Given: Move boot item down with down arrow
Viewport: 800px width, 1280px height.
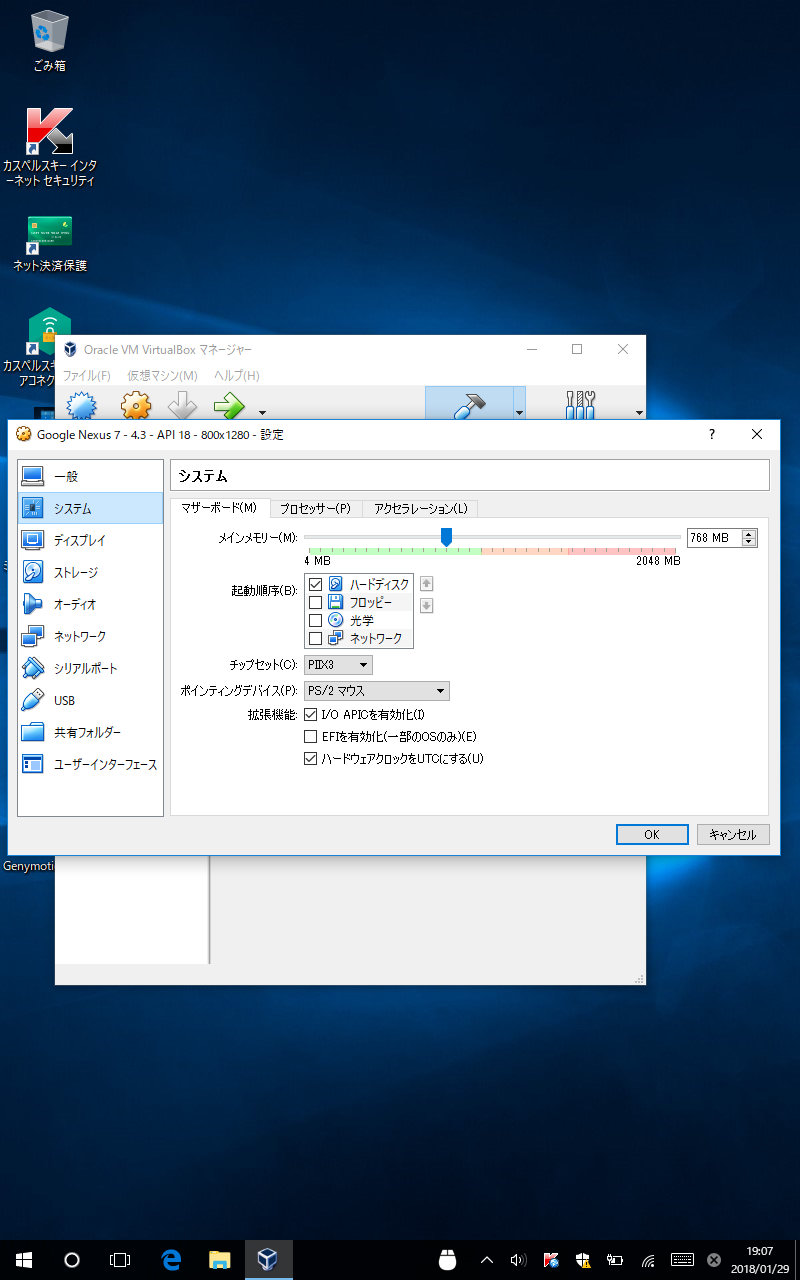Looking at the screenshot, I should 426,605.
